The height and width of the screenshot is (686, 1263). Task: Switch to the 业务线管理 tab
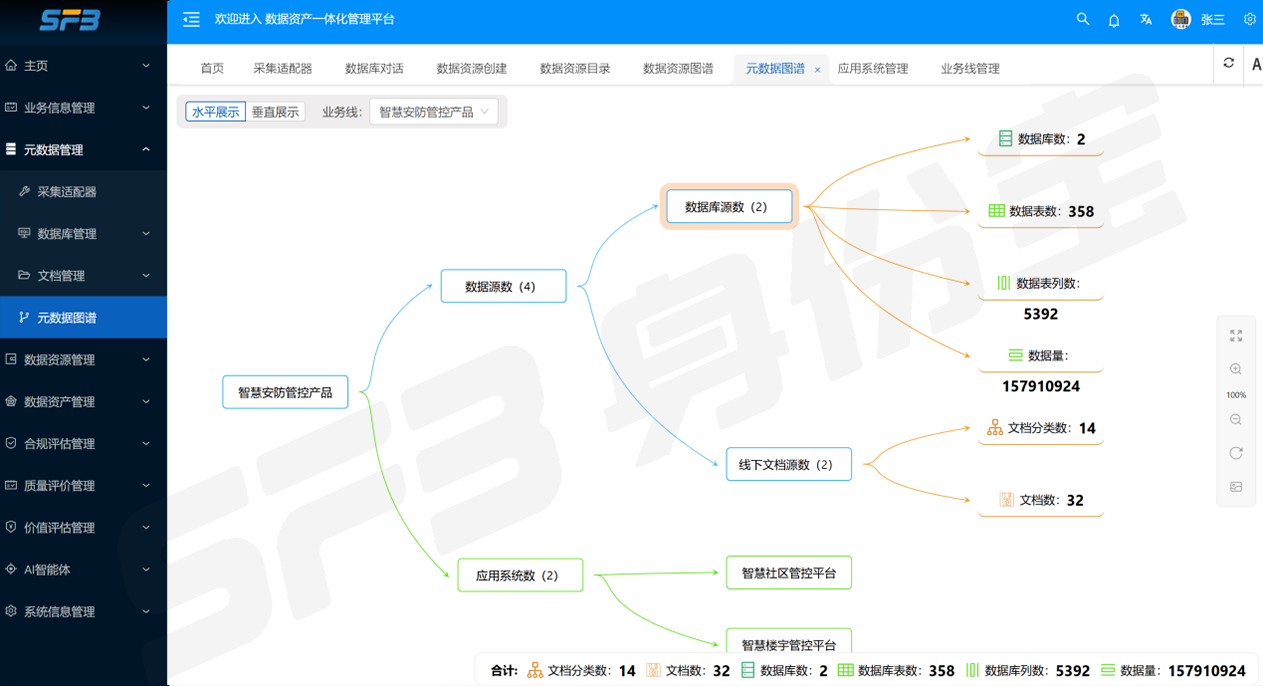coord(970,68)
